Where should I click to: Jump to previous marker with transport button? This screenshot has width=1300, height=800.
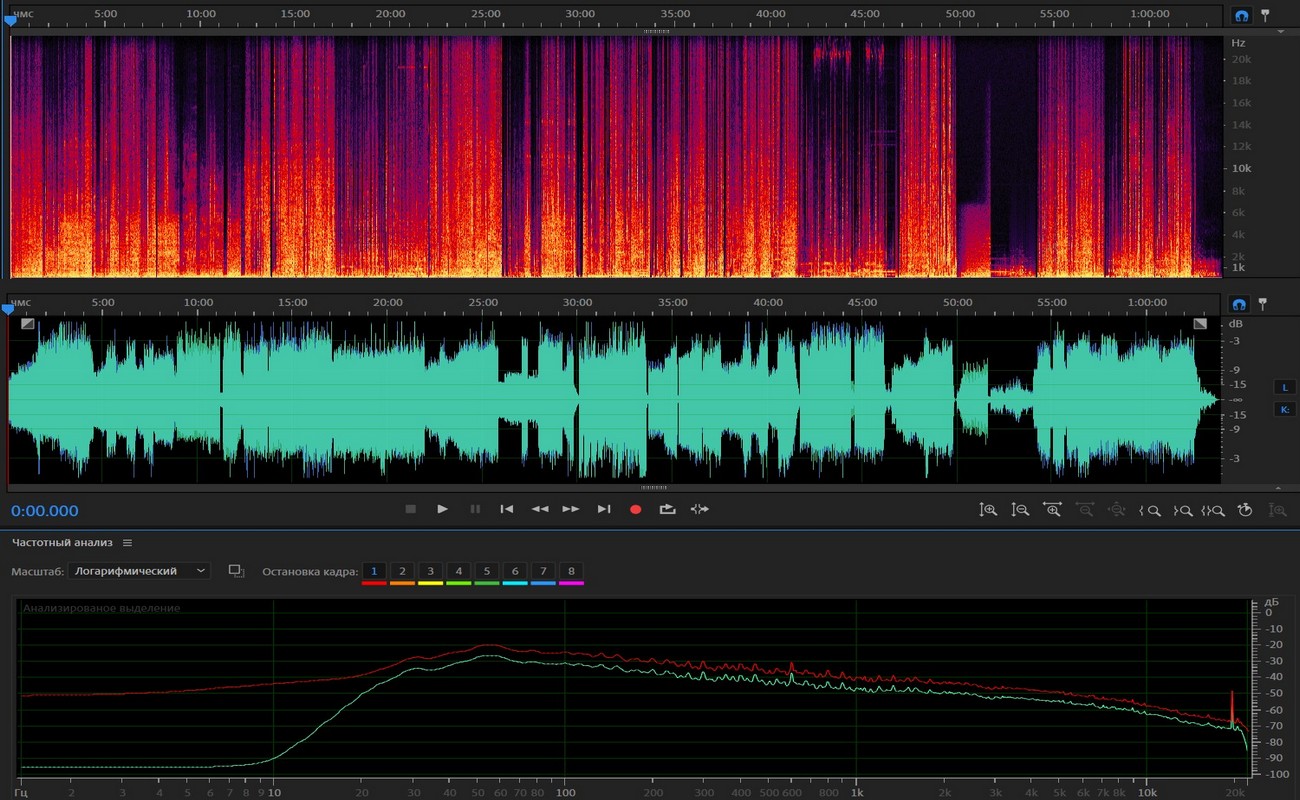pyautogui.click(x=507, y=509)
